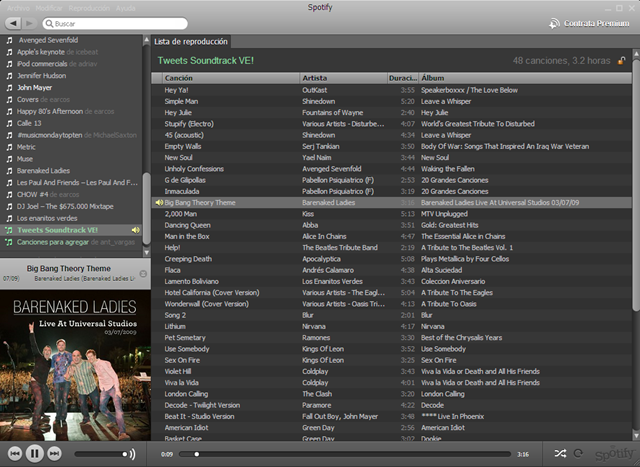Viewport: 640px width, 467px height.
Task: Sort by the Artista column header
Action: (343, 78)
